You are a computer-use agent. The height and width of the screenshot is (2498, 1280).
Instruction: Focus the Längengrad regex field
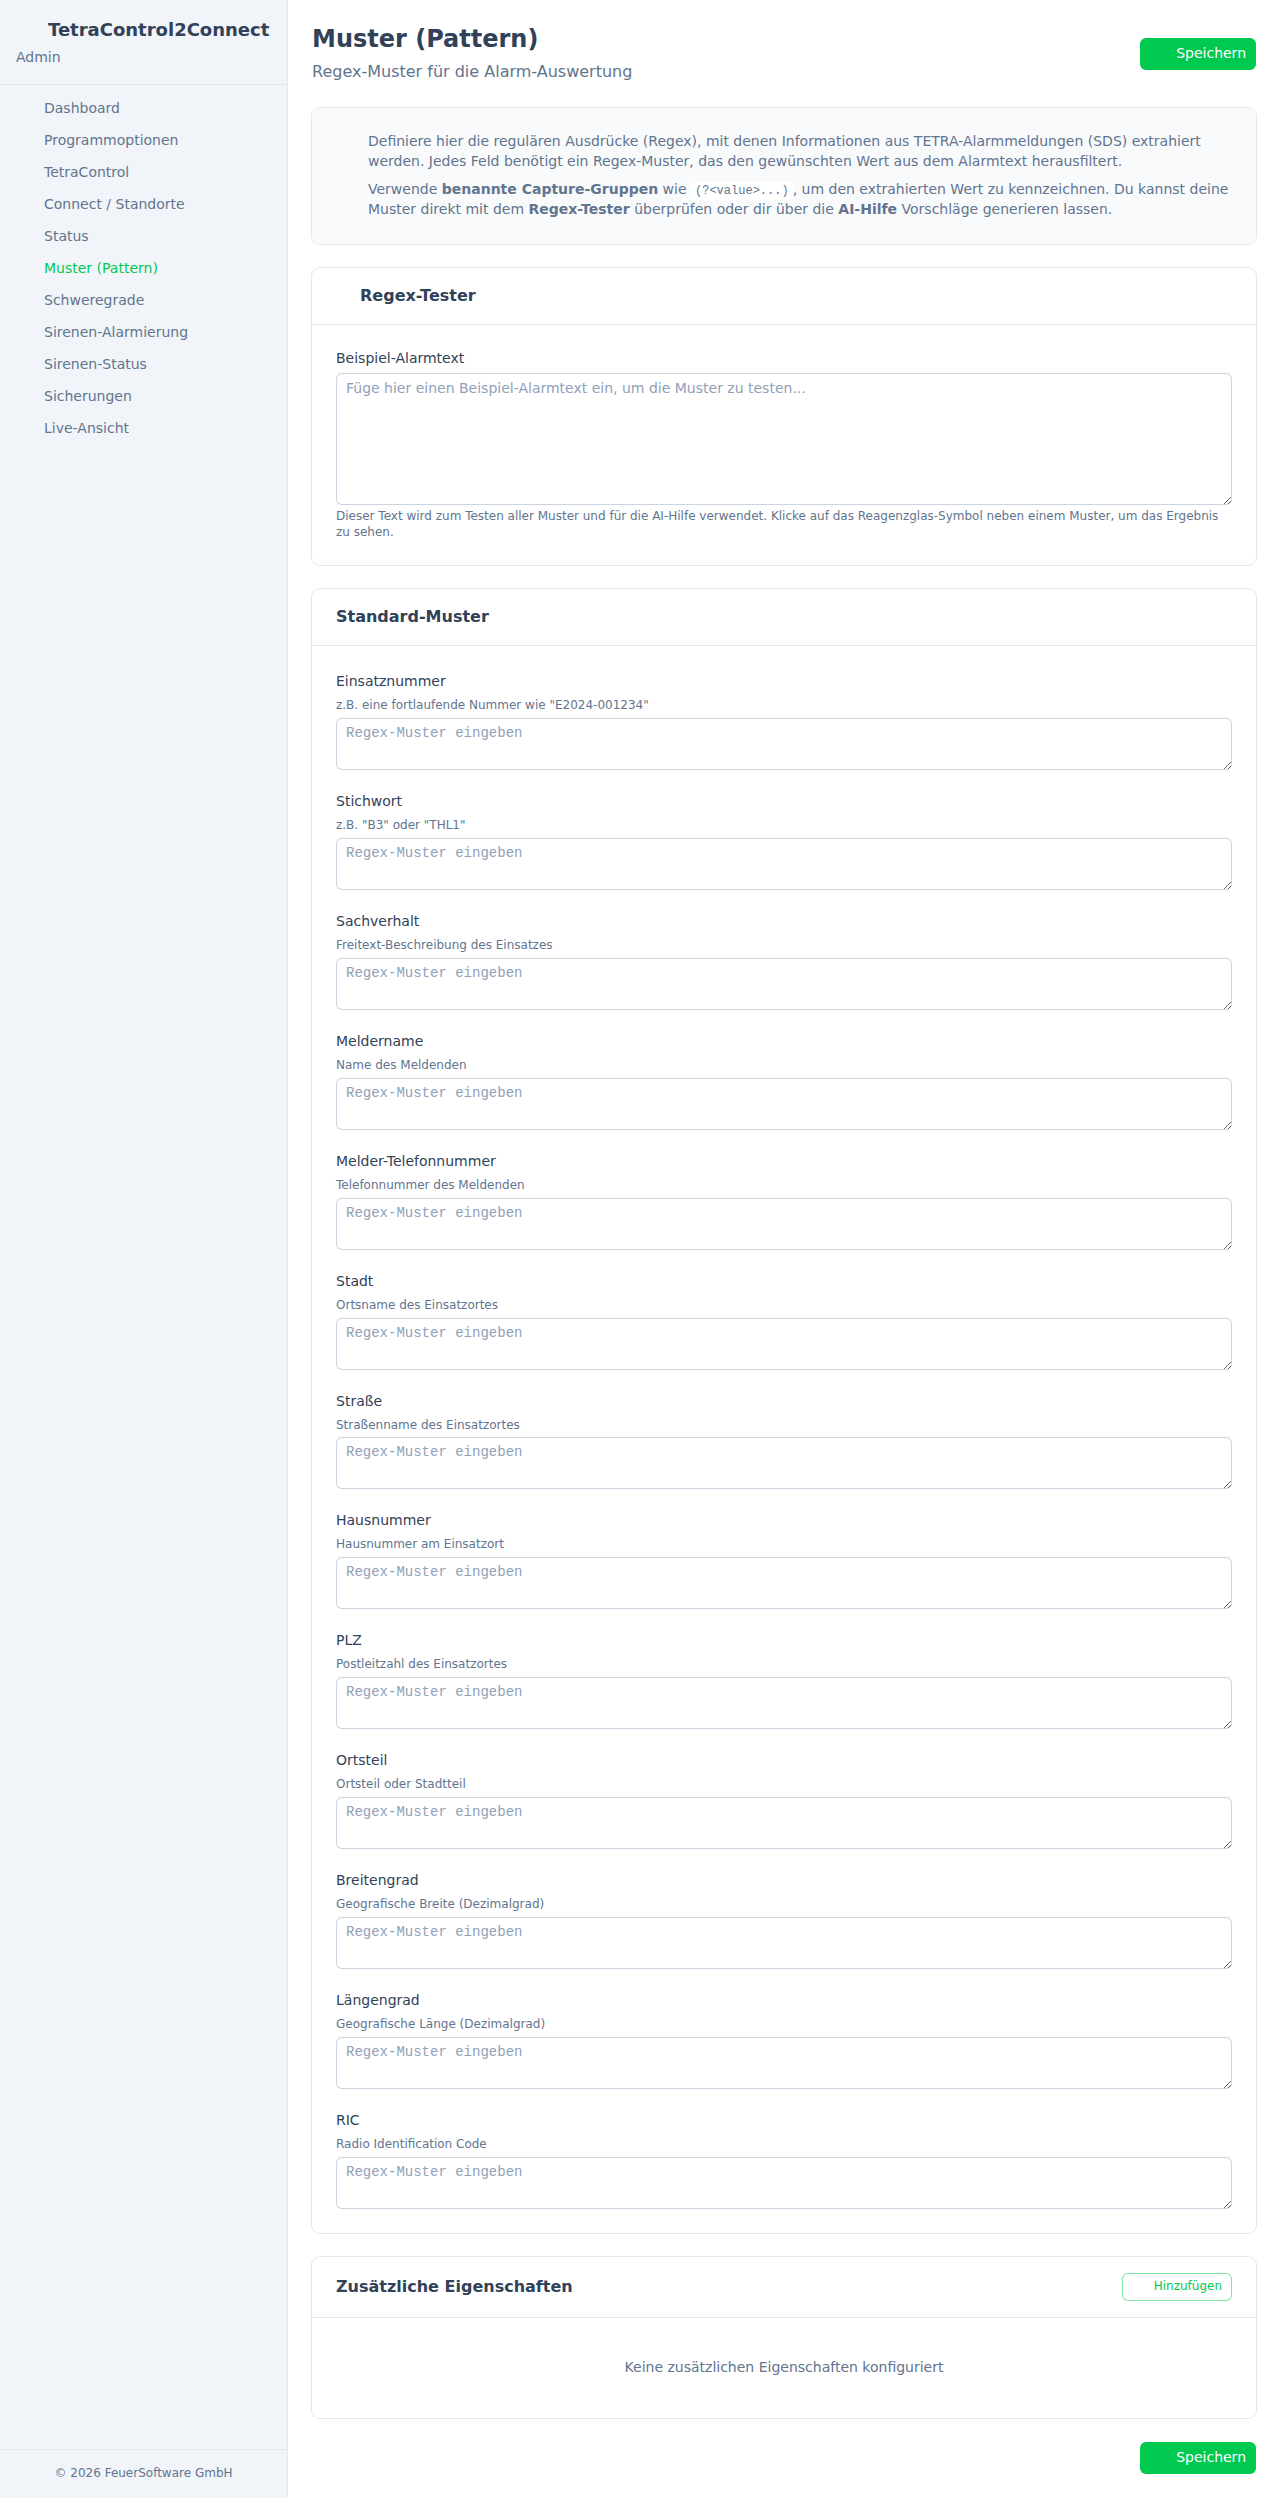coord(783,2063)
